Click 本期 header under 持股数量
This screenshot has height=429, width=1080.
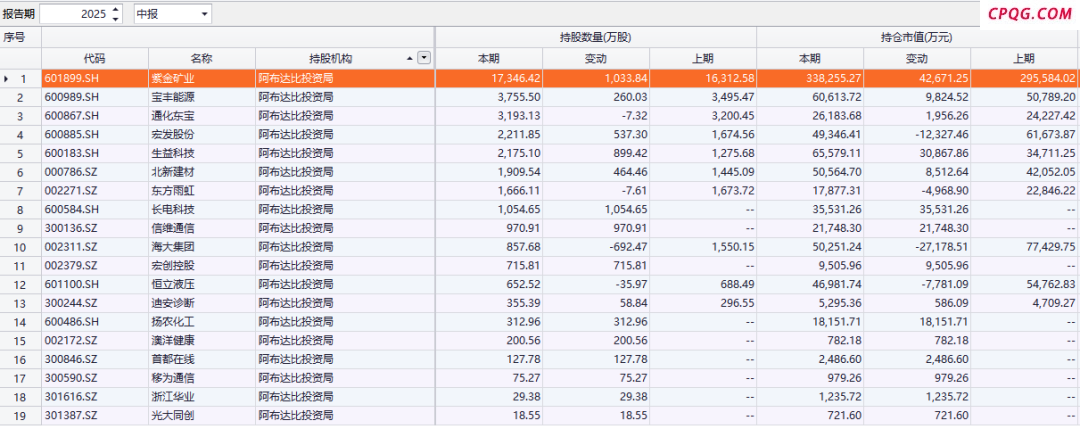click(x=488, y=59)
